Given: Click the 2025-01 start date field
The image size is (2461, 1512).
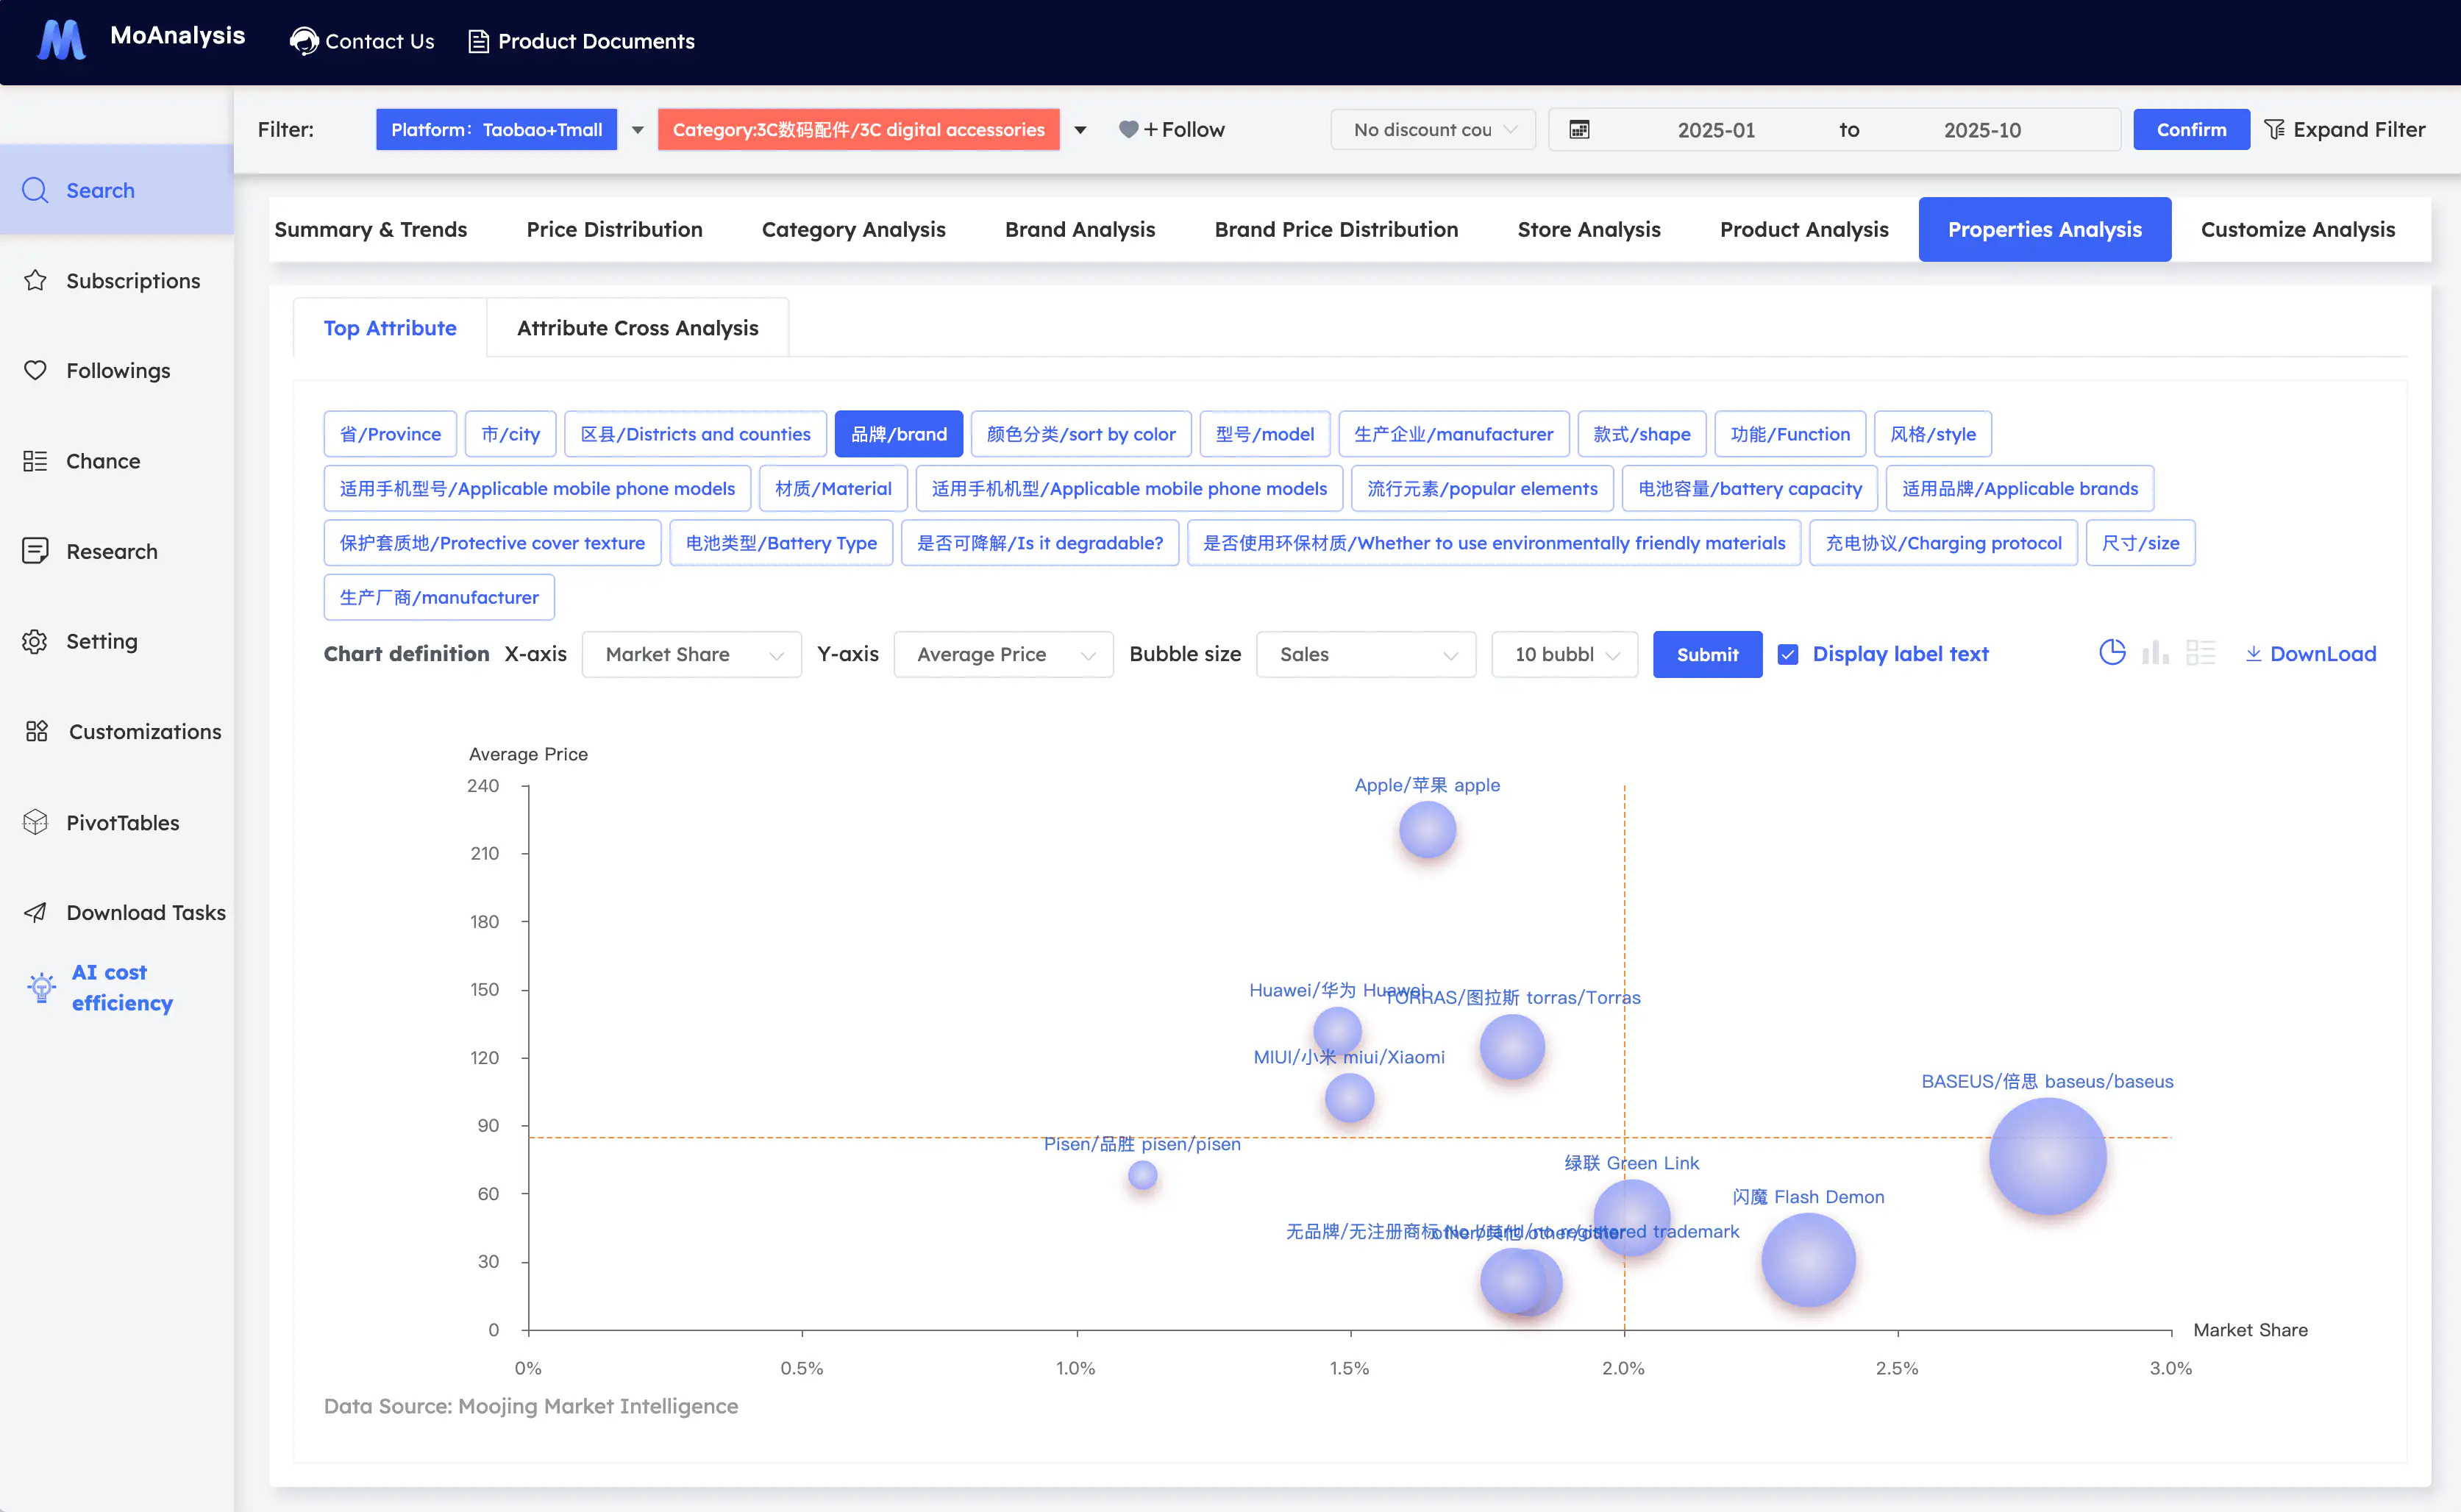Looking at the screenshot, I should [x=1717, y=129].
